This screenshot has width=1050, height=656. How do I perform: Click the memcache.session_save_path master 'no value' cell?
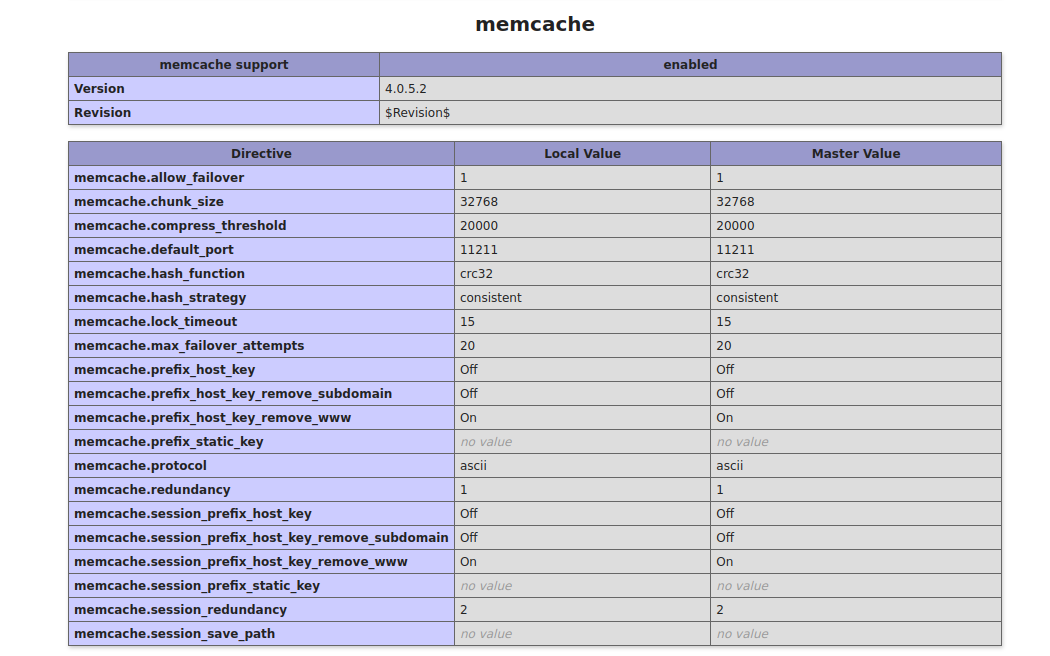[742, 634]
